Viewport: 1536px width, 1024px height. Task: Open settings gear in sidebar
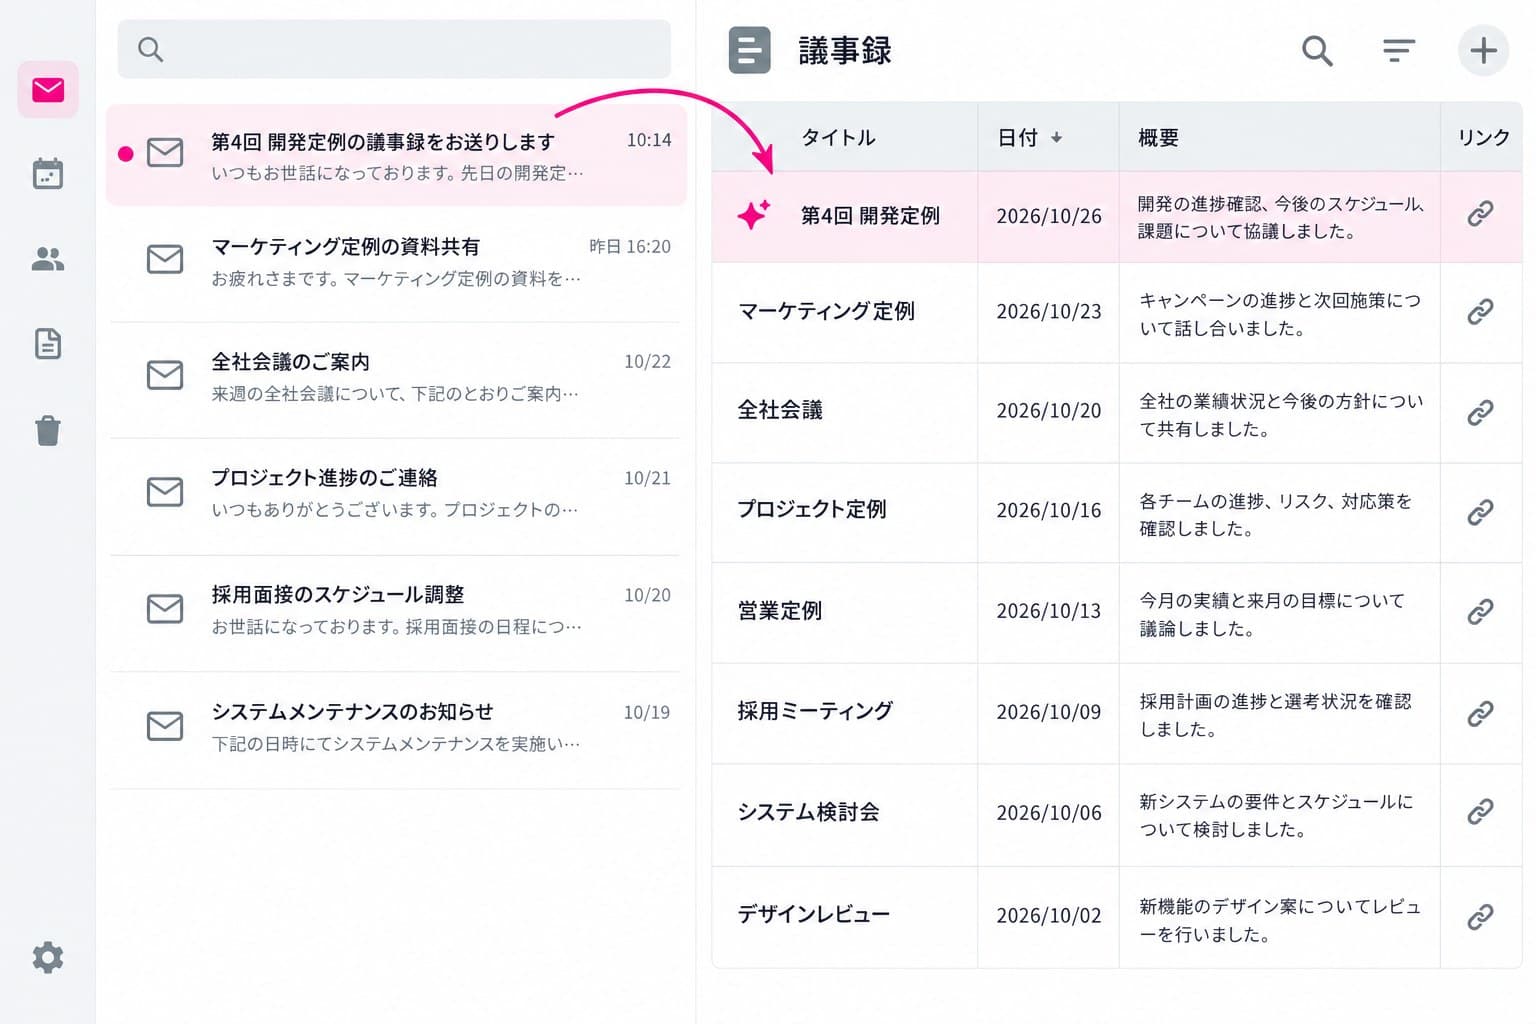click(48, 957)
